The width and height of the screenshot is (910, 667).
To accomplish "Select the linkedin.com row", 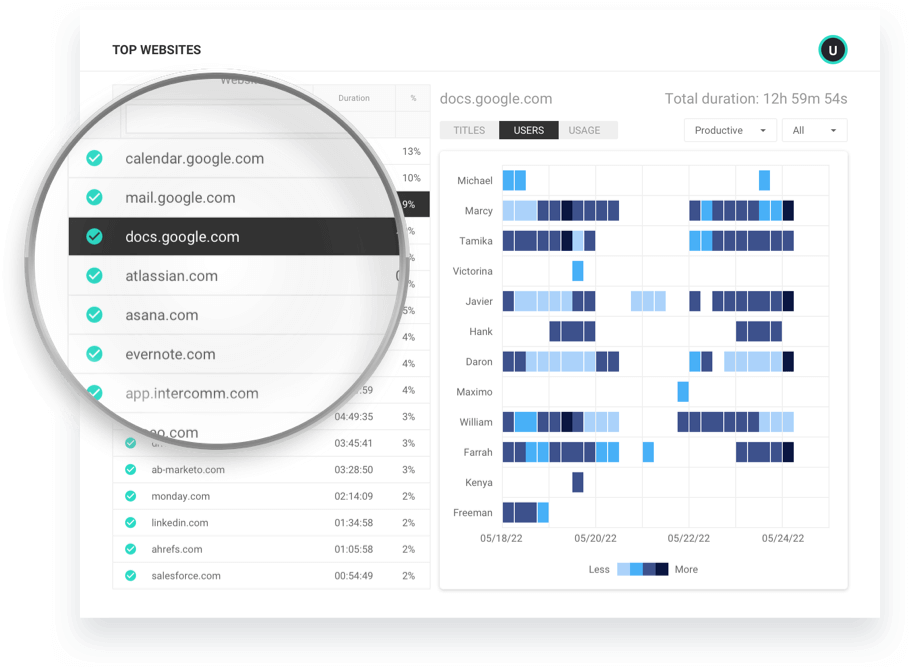I will point(271,522).
